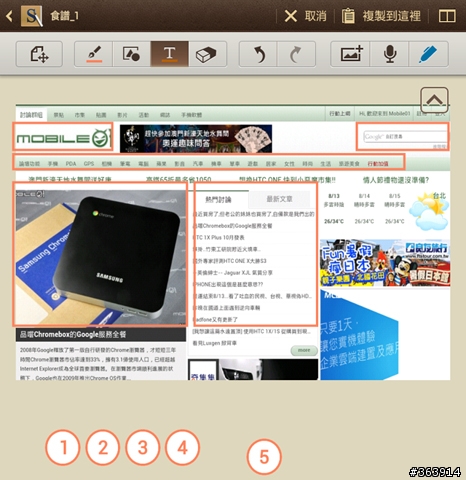
Task: Open the blue 只要1天 cloud ad
Action: (x=359, y=335)
